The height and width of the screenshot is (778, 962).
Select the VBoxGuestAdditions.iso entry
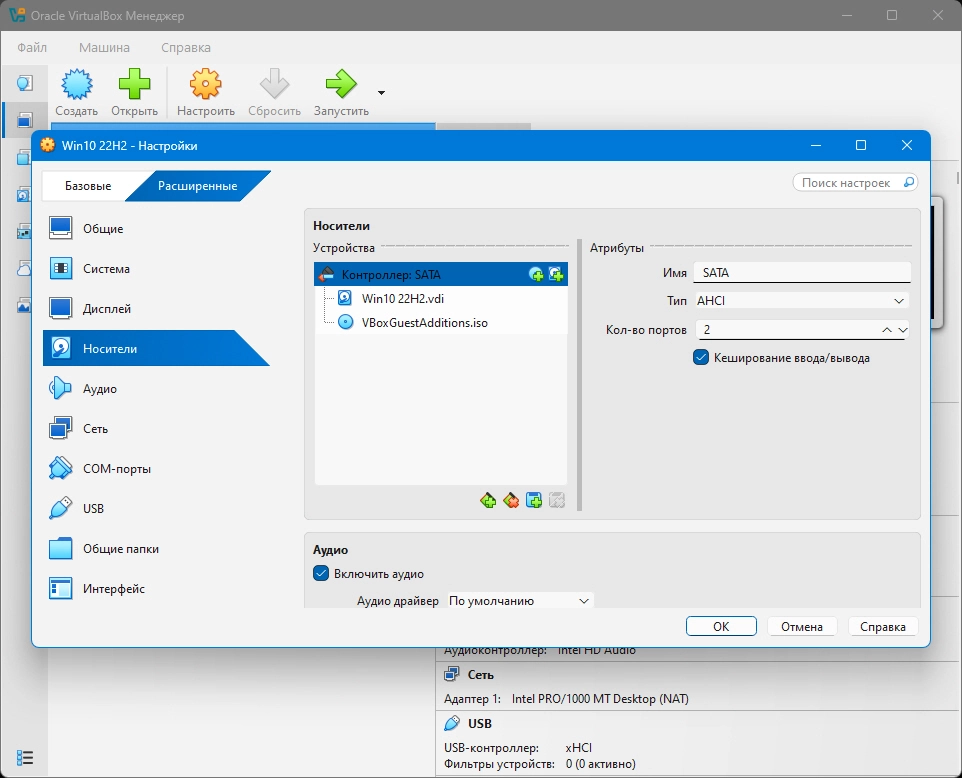(x=441, y=322)
